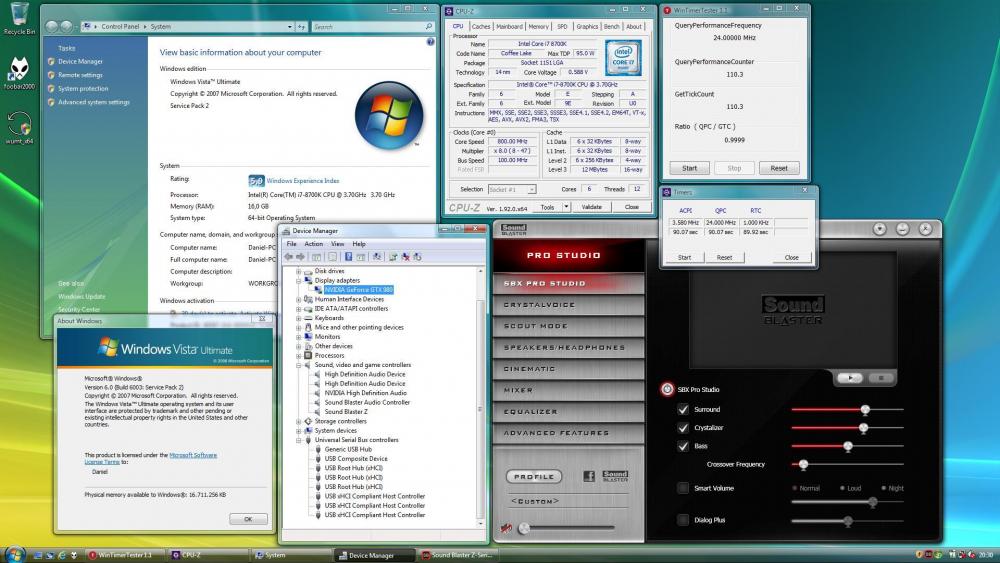Click the shield icon next to Device Manager link
The width and height of the screenshot is (1000, 563).
tap(51, 62)
